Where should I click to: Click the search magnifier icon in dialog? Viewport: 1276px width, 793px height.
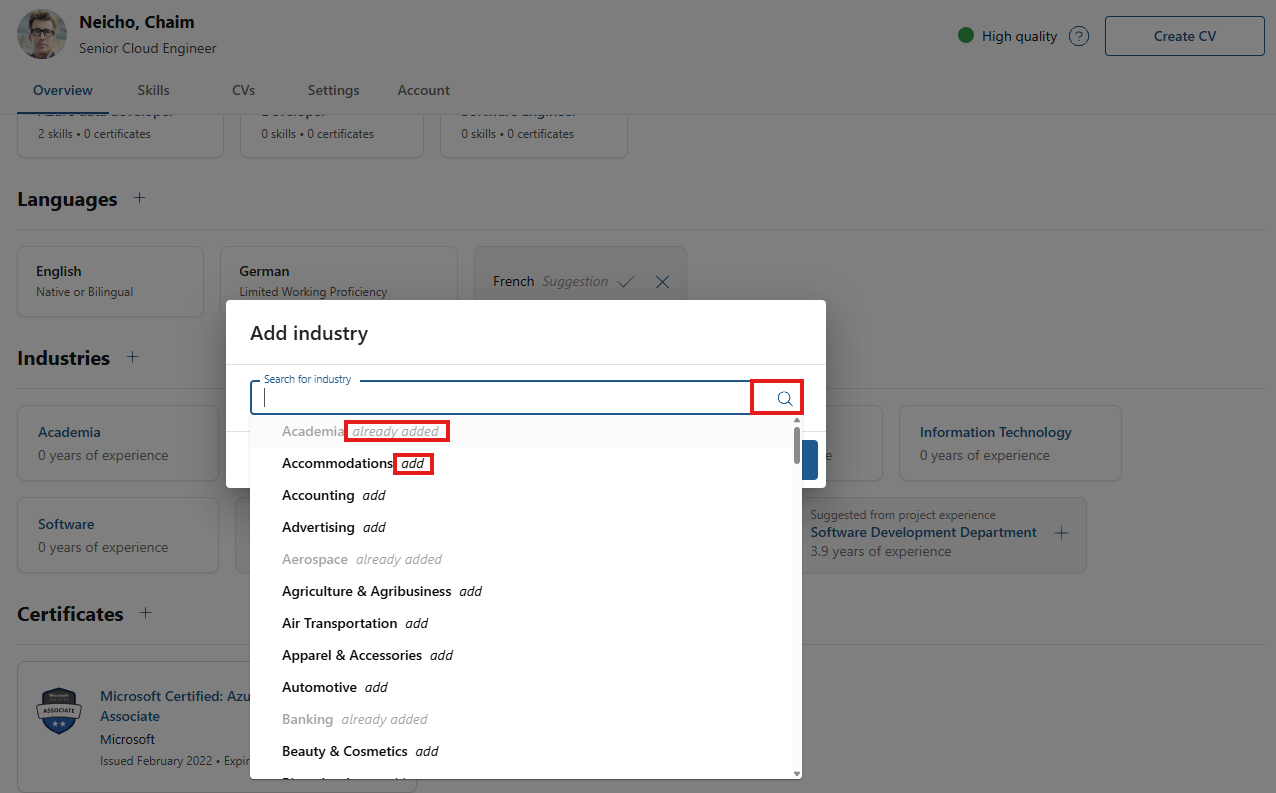point(785,398)
